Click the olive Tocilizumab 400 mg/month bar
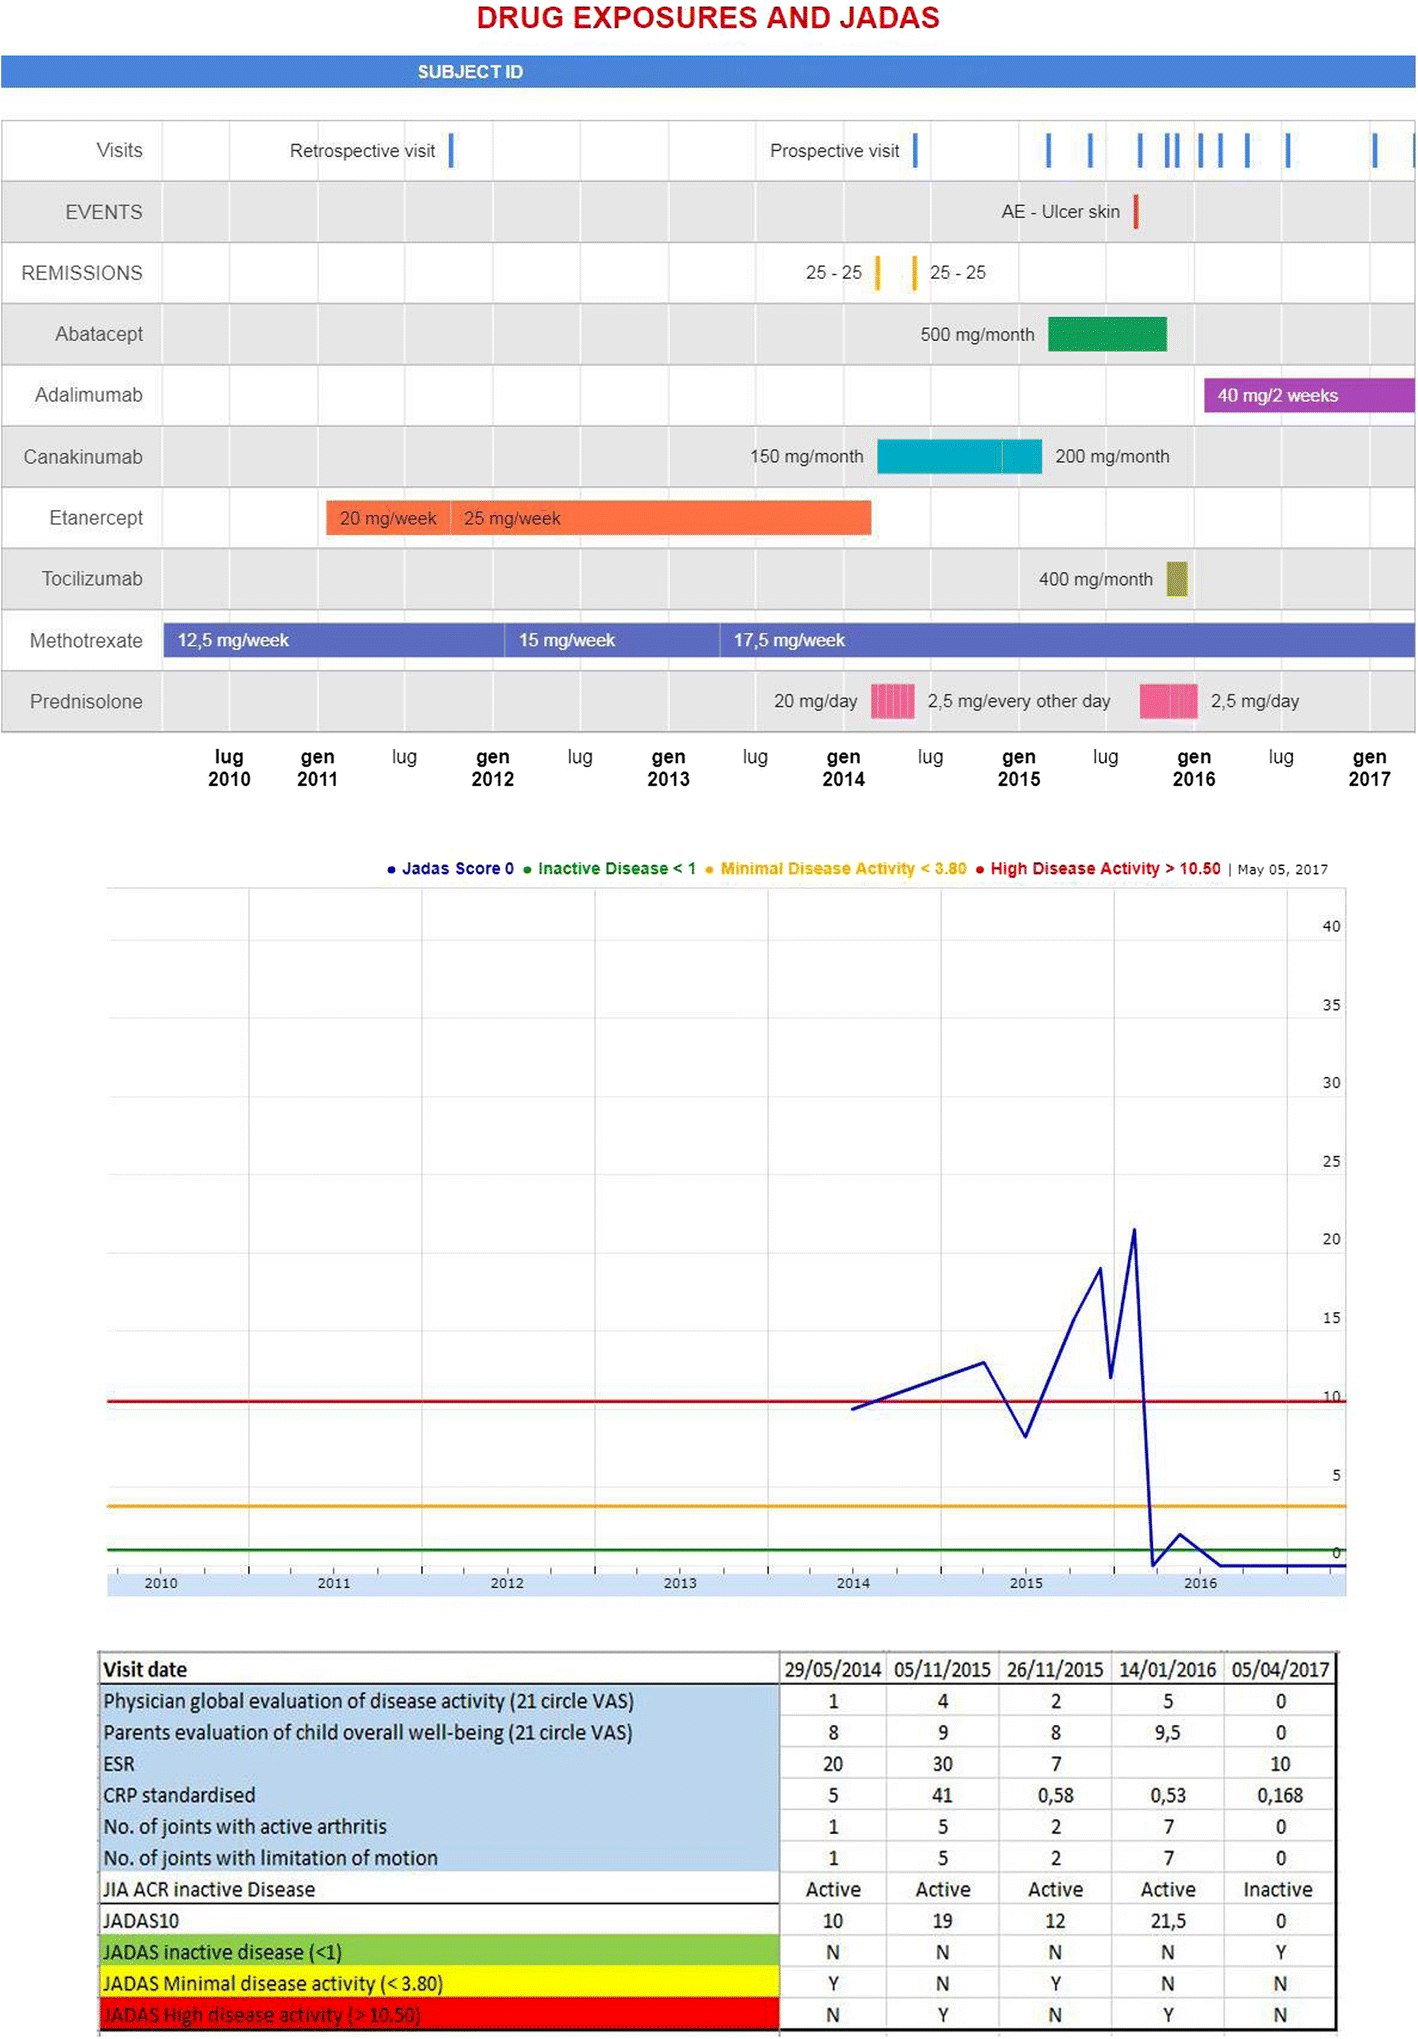This screenshot has height=2039, width=1418. click(x=1177, y=579)
